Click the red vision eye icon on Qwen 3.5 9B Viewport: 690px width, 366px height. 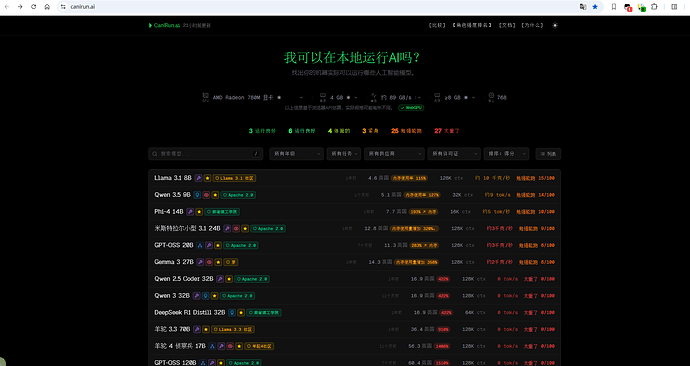[x=206, y=195]
